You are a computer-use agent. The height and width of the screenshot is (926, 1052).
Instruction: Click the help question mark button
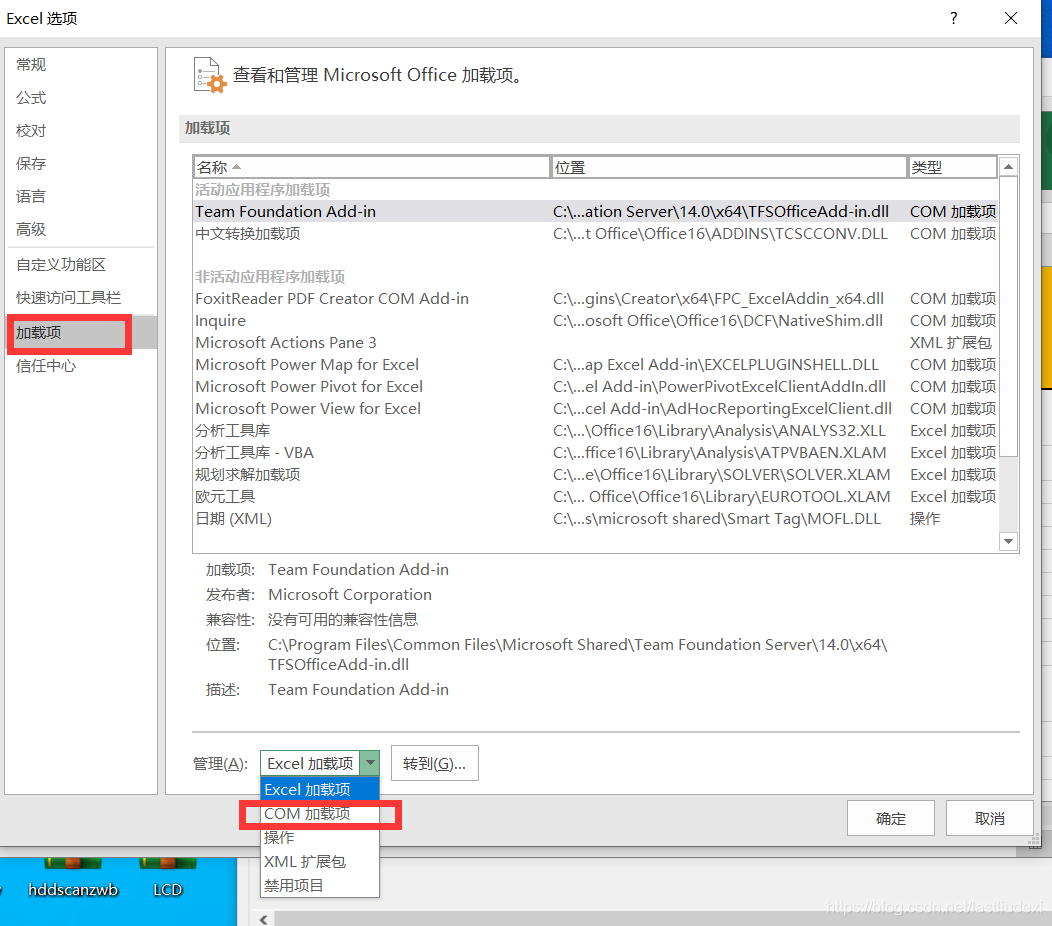coord(953,18)
